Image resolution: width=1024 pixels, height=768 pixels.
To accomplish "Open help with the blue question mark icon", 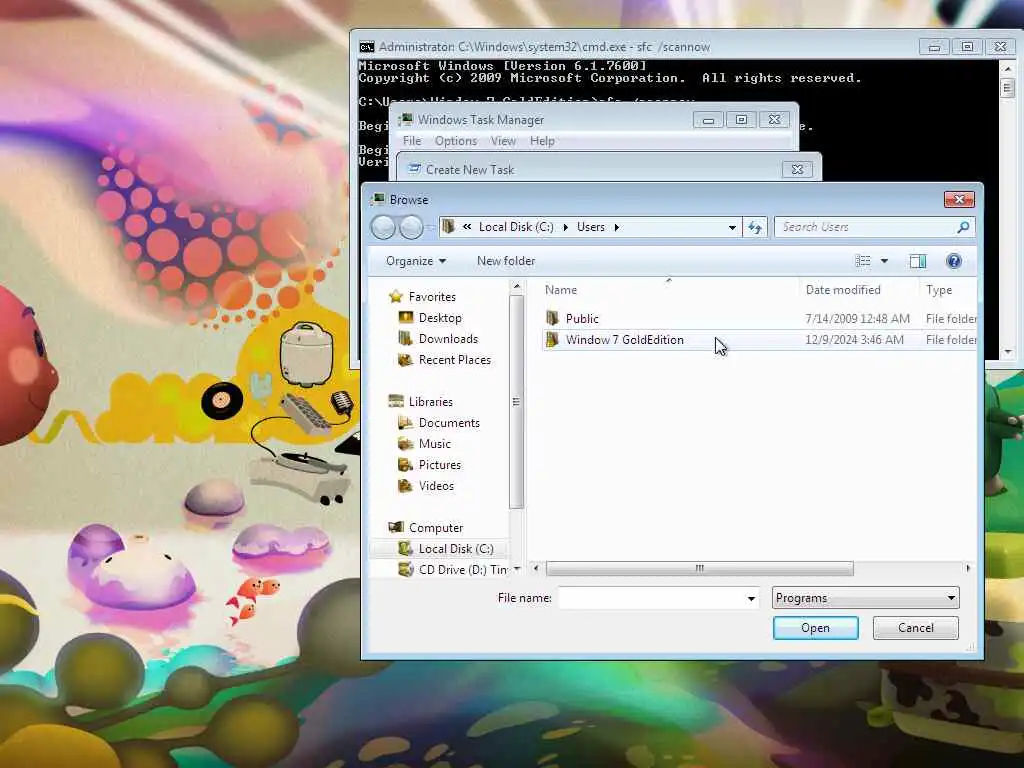I will point(953,261).
